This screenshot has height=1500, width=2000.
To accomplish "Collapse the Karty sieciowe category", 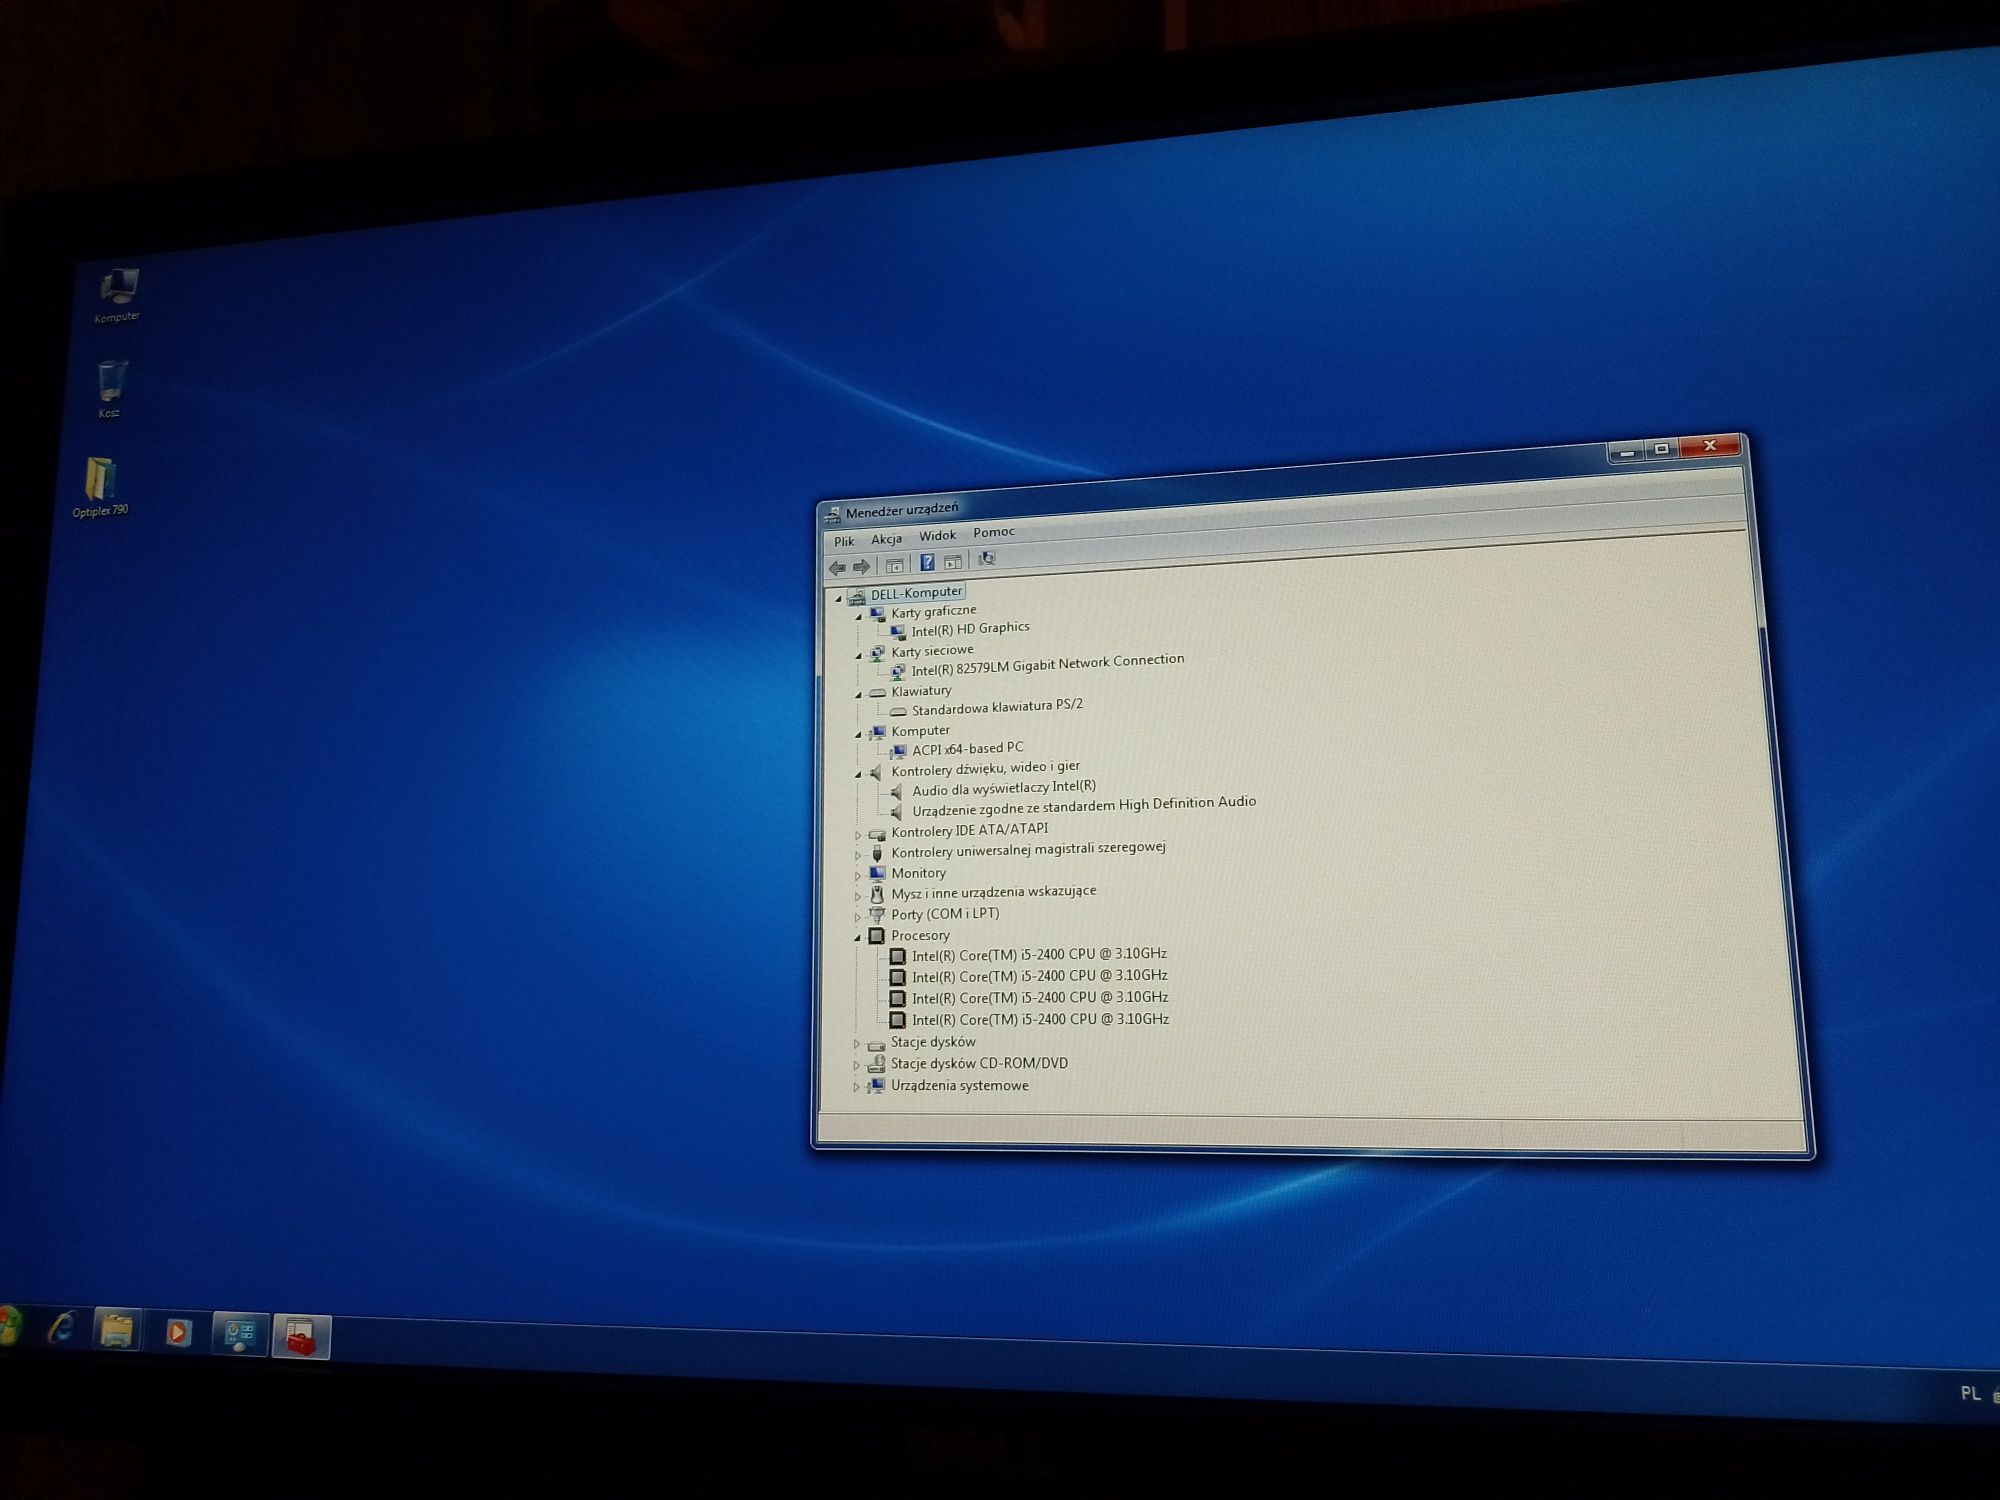I will [x=858, y=656].
